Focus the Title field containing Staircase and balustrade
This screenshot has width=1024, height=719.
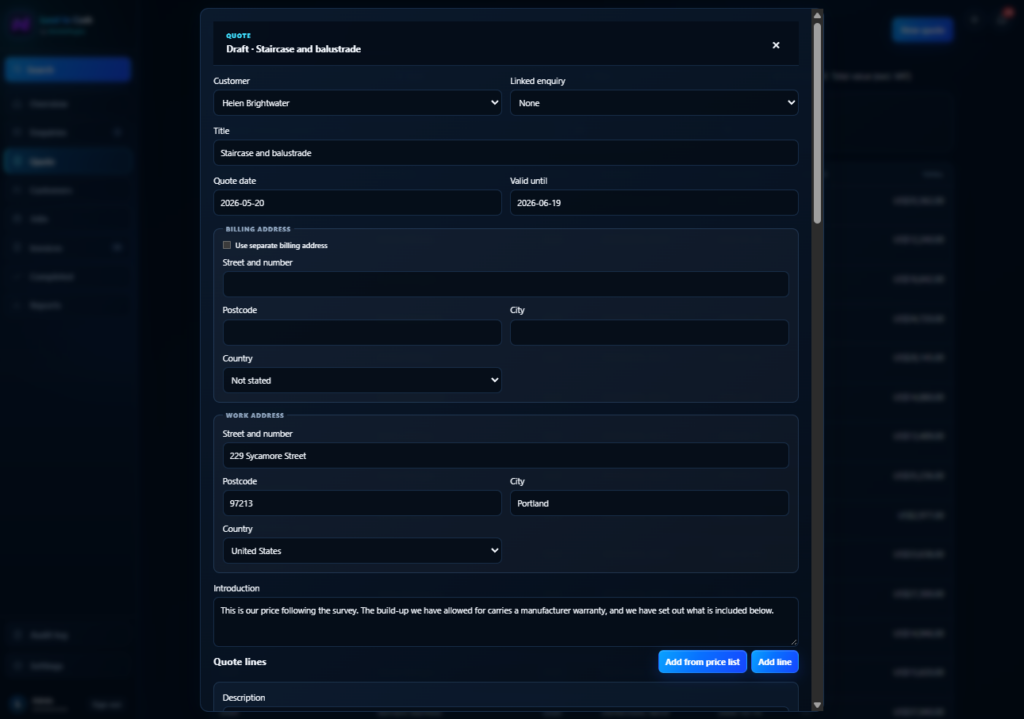(505, 153)
